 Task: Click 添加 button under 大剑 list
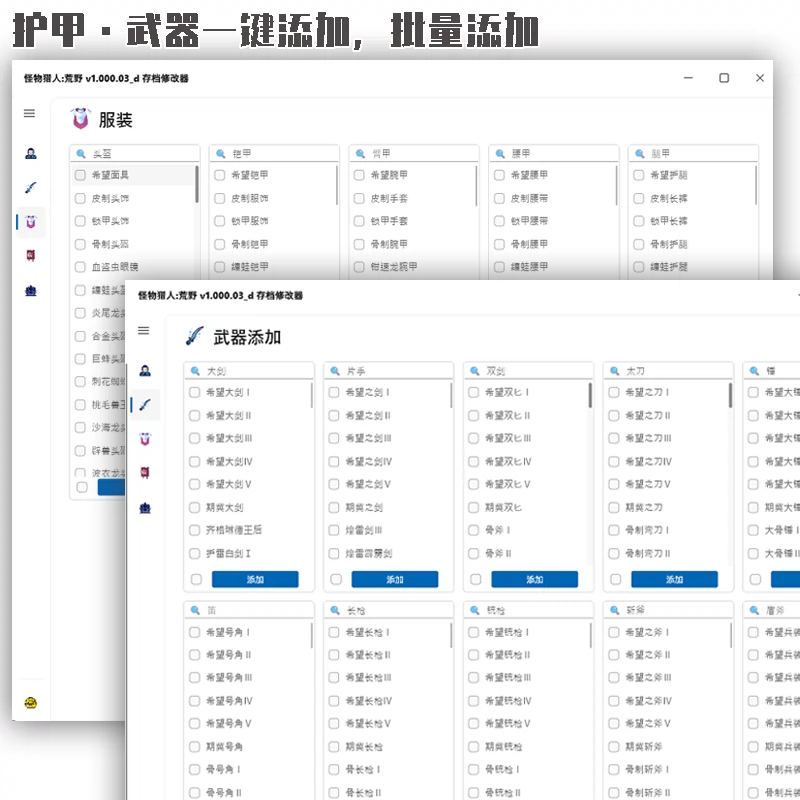pyautogui.click(x=255, y=580)
